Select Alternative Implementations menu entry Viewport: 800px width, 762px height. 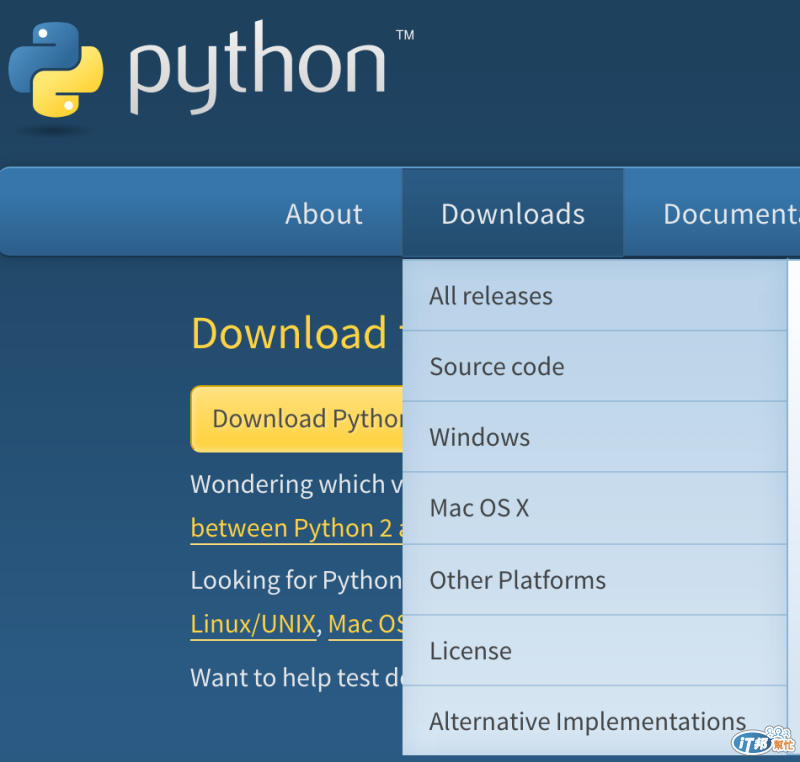click(594, 721)
